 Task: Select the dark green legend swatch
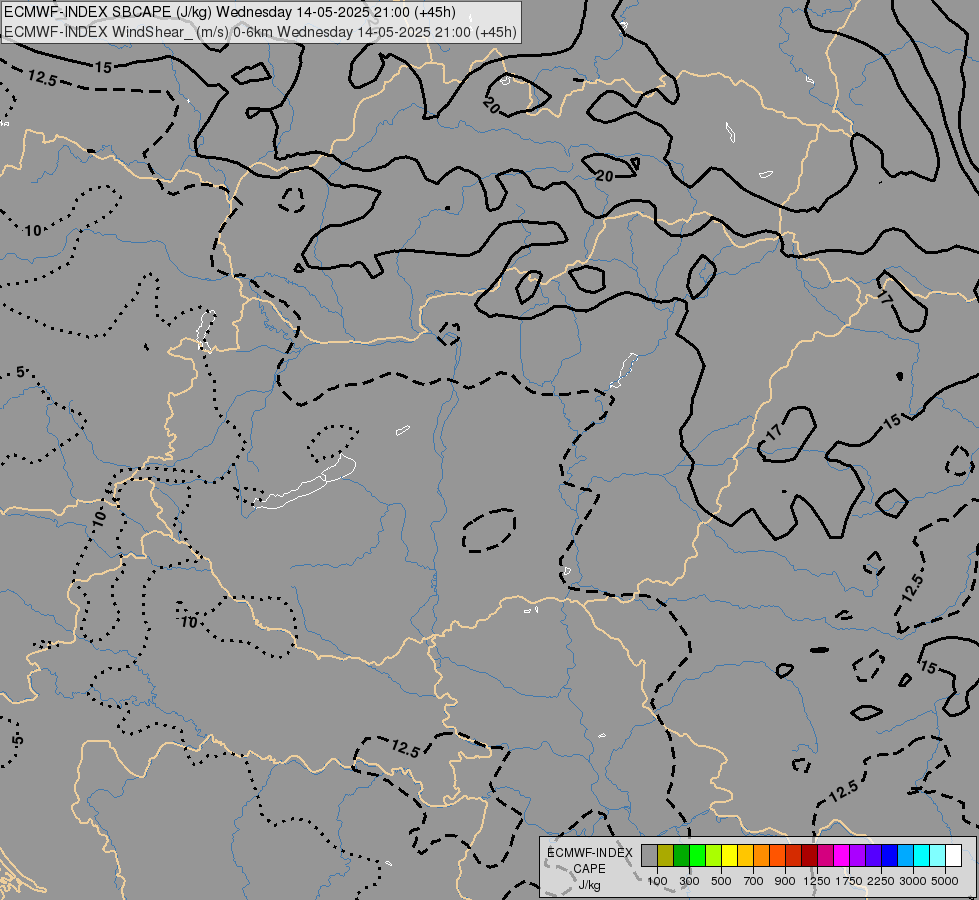click(682, 855)
